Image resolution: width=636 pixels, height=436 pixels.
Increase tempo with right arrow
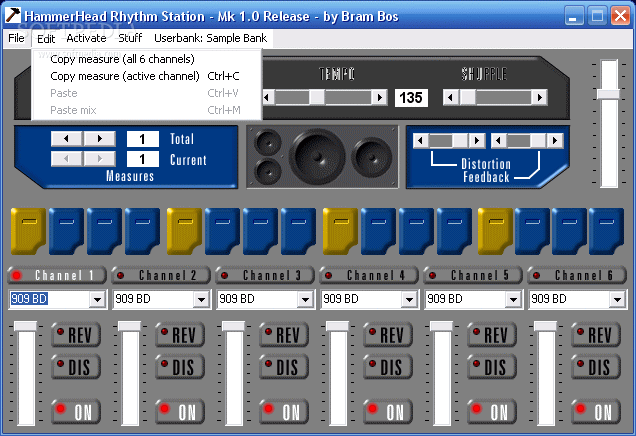click(x=379, y=97)
